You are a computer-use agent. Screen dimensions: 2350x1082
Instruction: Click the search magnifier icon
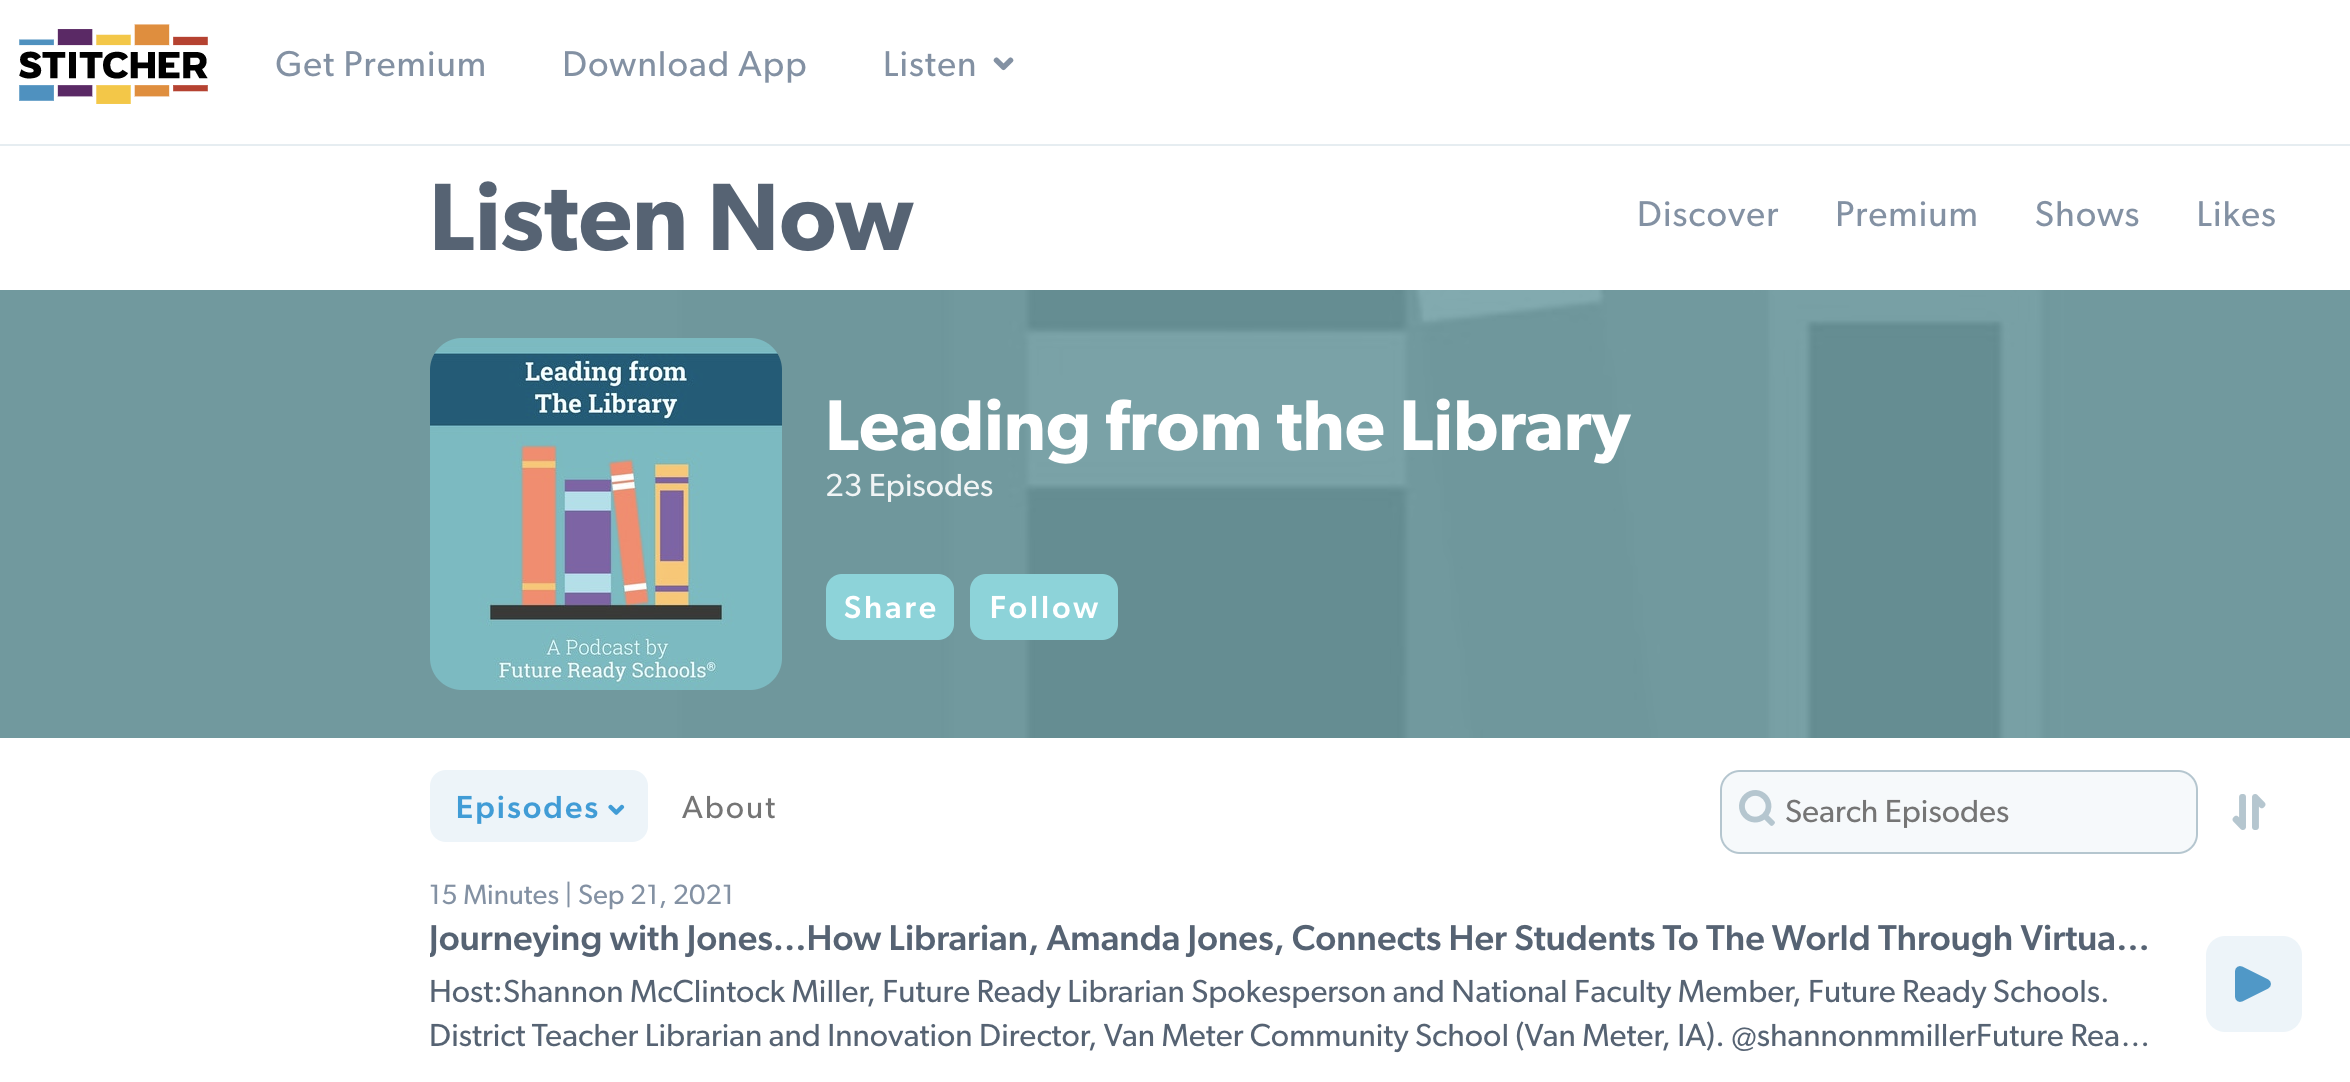(x=1756, y=809)
